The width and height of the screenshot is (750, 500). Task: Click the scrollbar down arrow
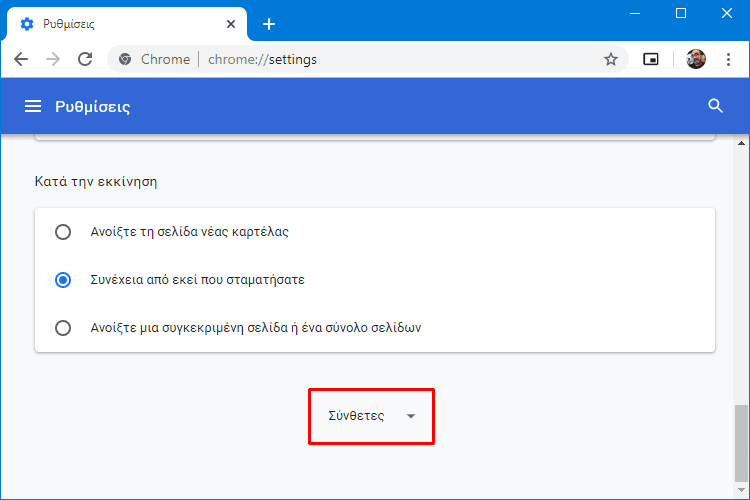(x=741, y=490)
